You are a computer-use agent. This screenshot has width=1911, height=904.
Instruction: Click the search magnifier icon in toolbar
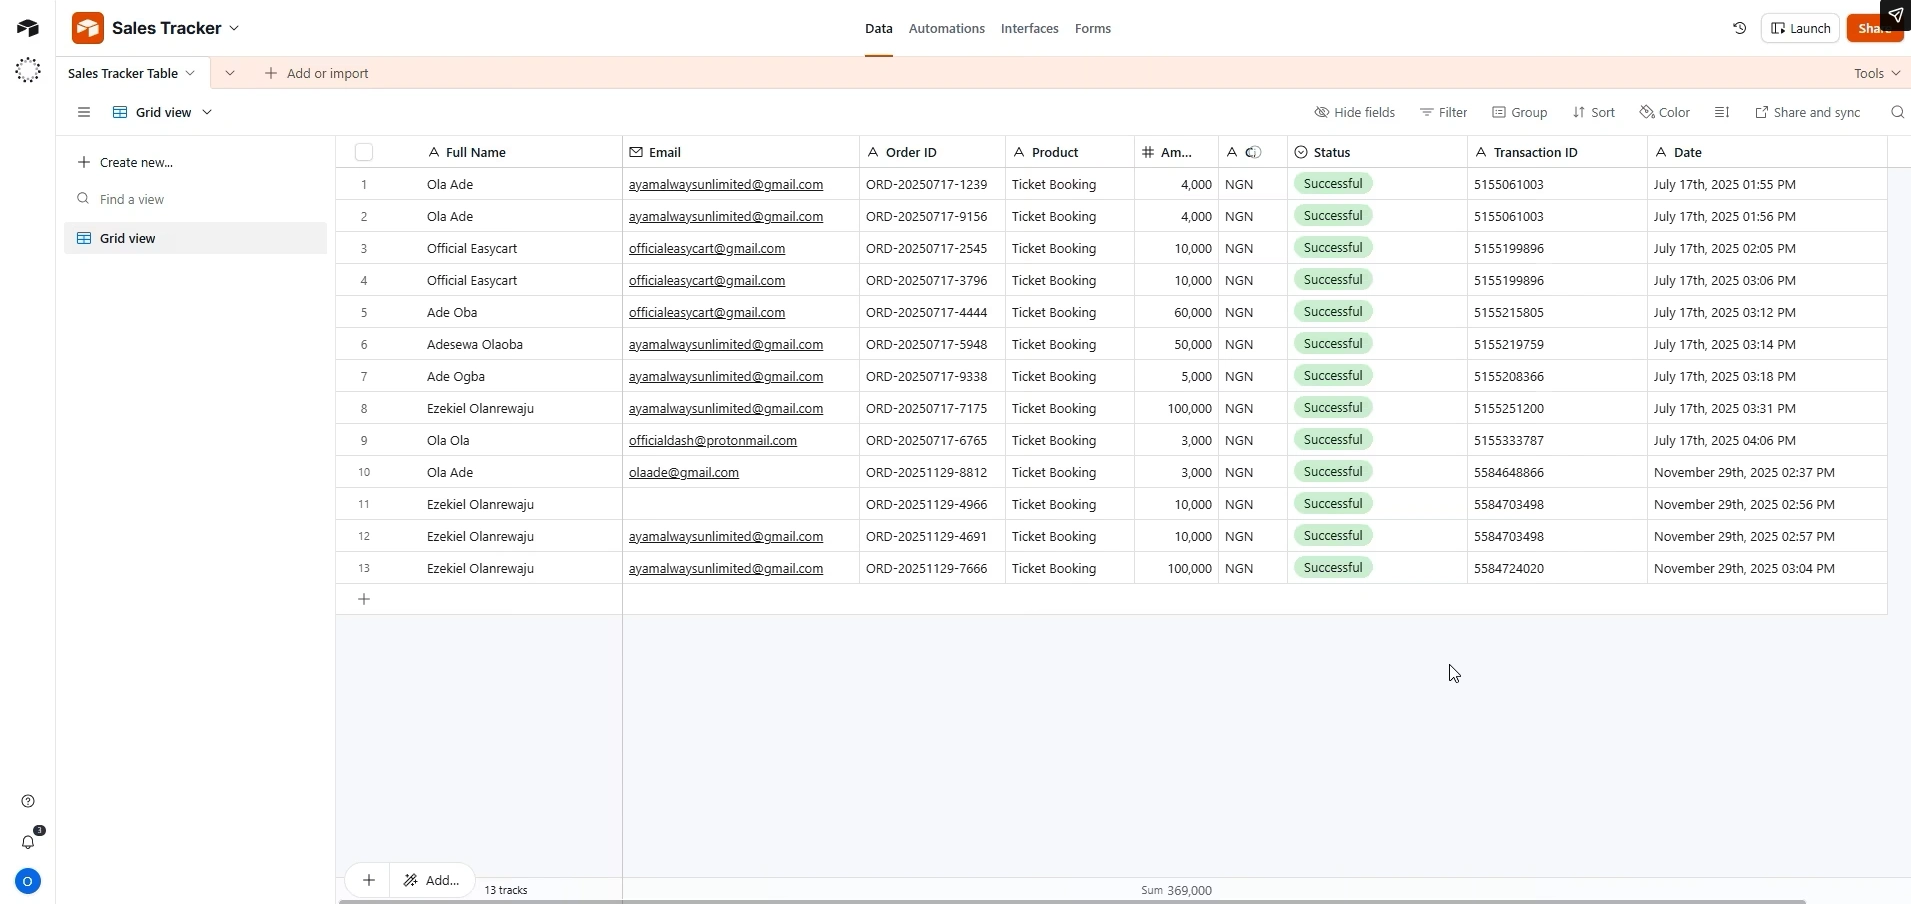point(1897,113)
